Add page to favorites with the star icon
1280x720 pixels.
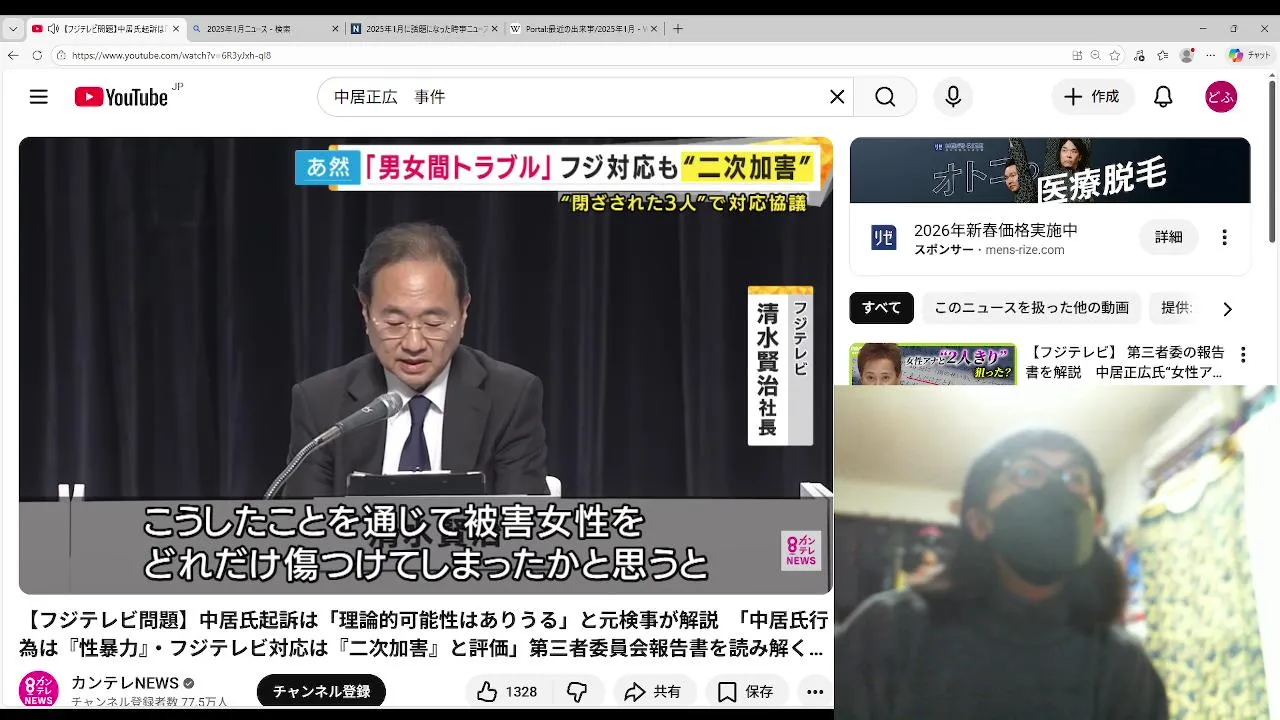(x=1115, y=55)
